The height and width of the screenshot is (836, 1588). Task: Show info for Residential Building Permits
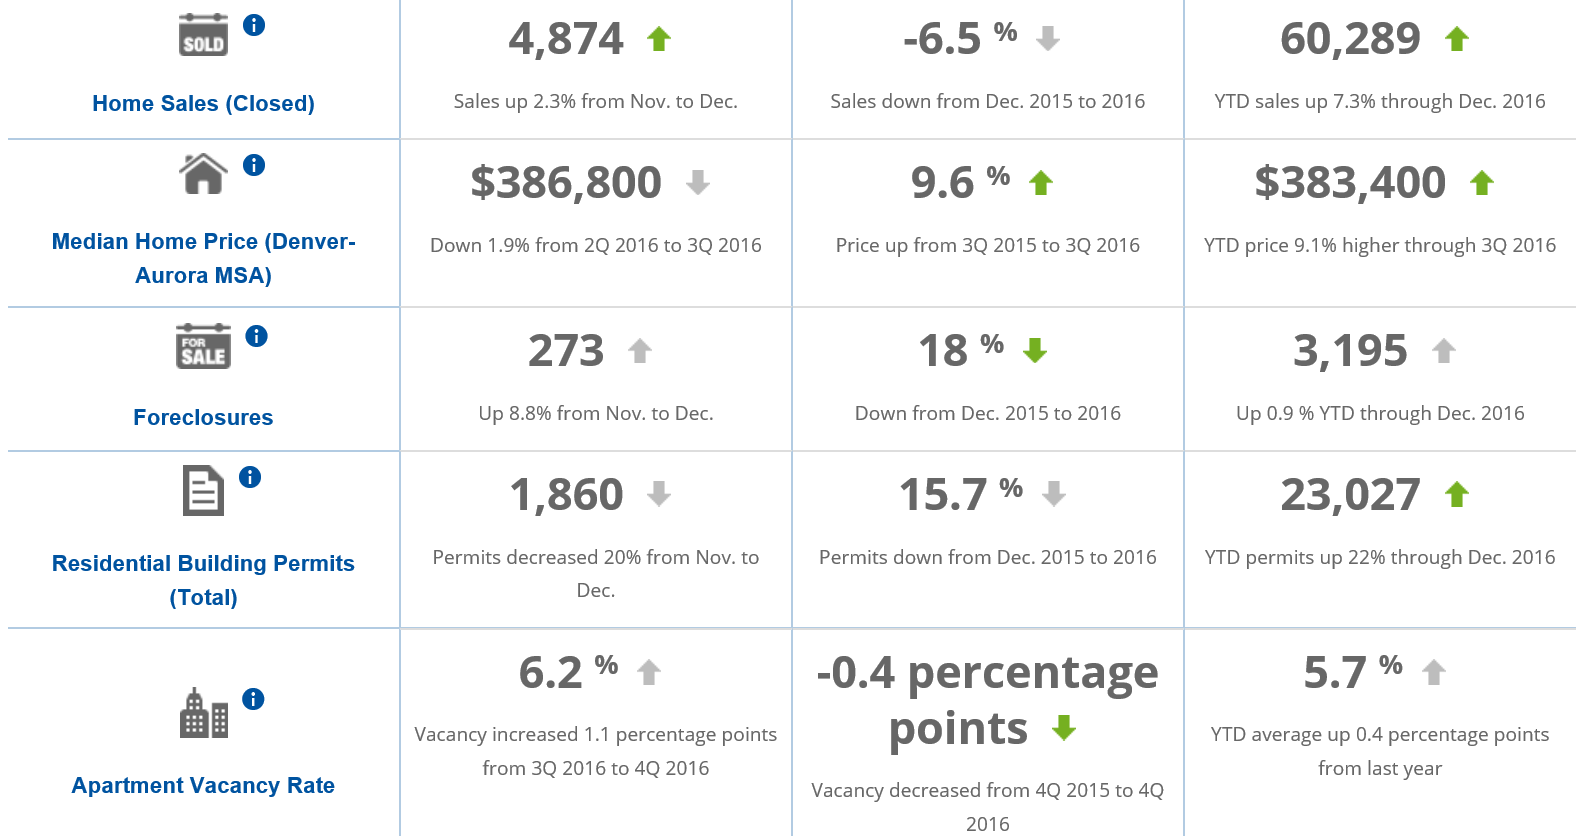coord(250,477)
